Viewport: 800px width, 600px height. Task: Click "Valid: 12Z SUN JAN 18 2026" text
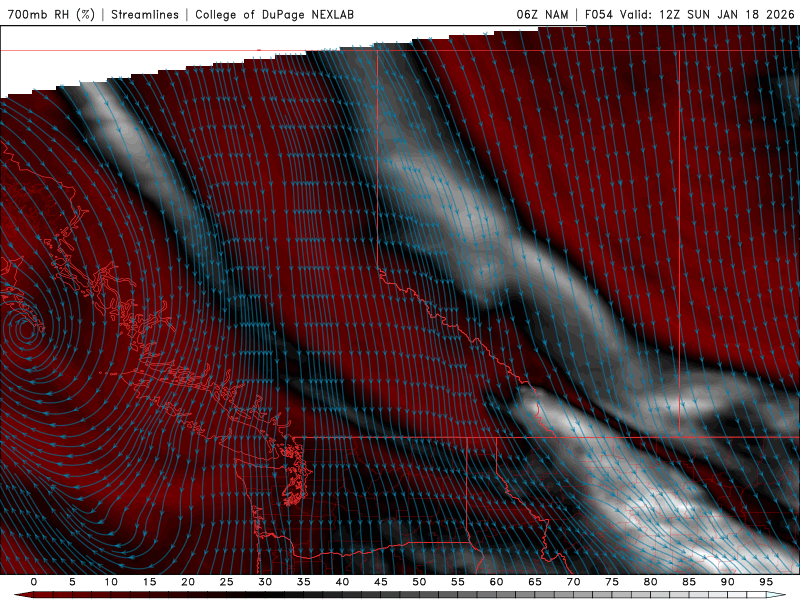[x=707, y=14]
